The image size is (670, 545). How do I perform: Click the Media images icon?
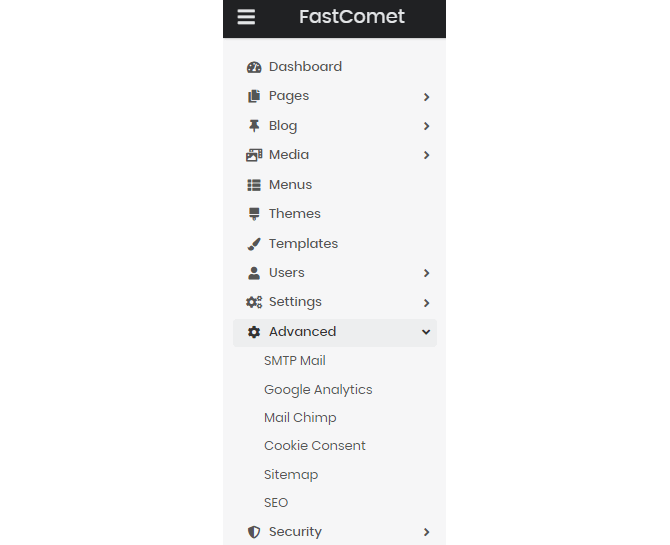(254, 155)
